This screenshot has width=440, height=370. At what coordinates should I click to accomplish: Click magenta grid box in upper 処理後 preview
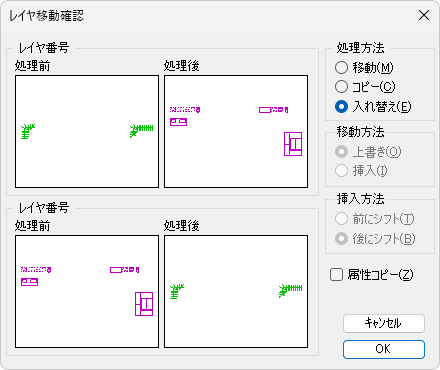(293, 144)
